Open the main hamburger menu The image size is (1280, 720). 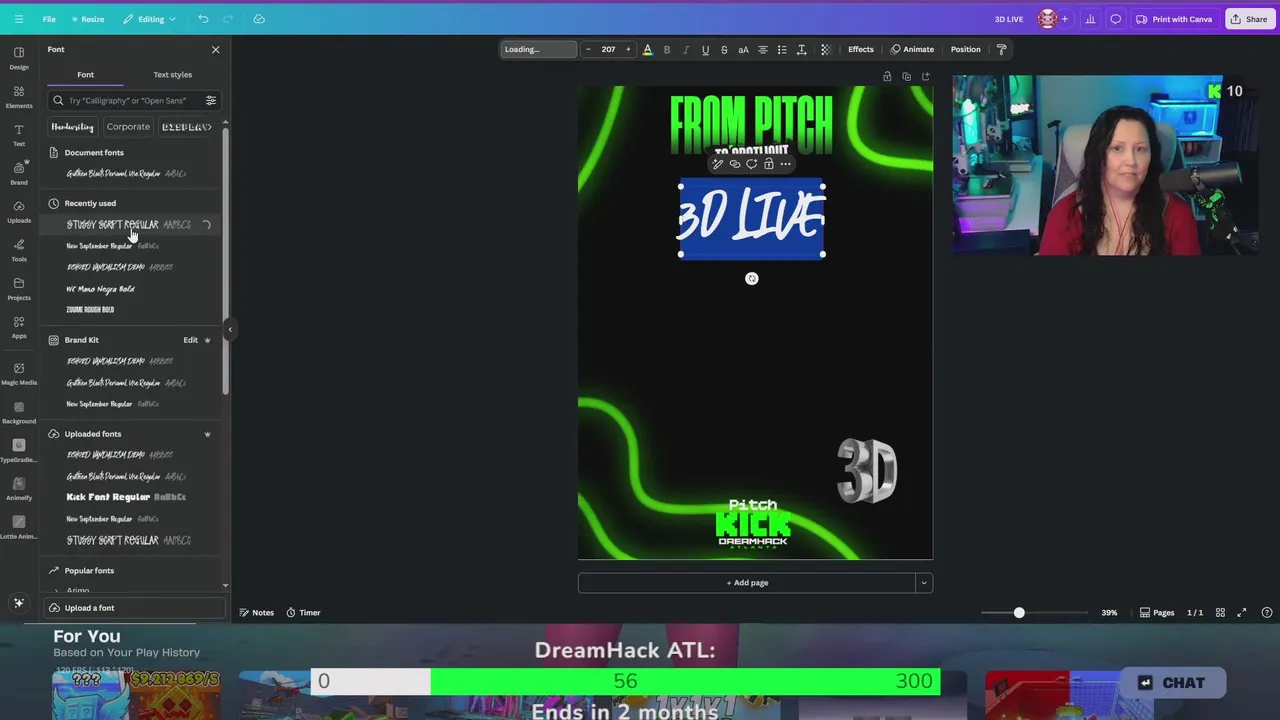[18, 19]
